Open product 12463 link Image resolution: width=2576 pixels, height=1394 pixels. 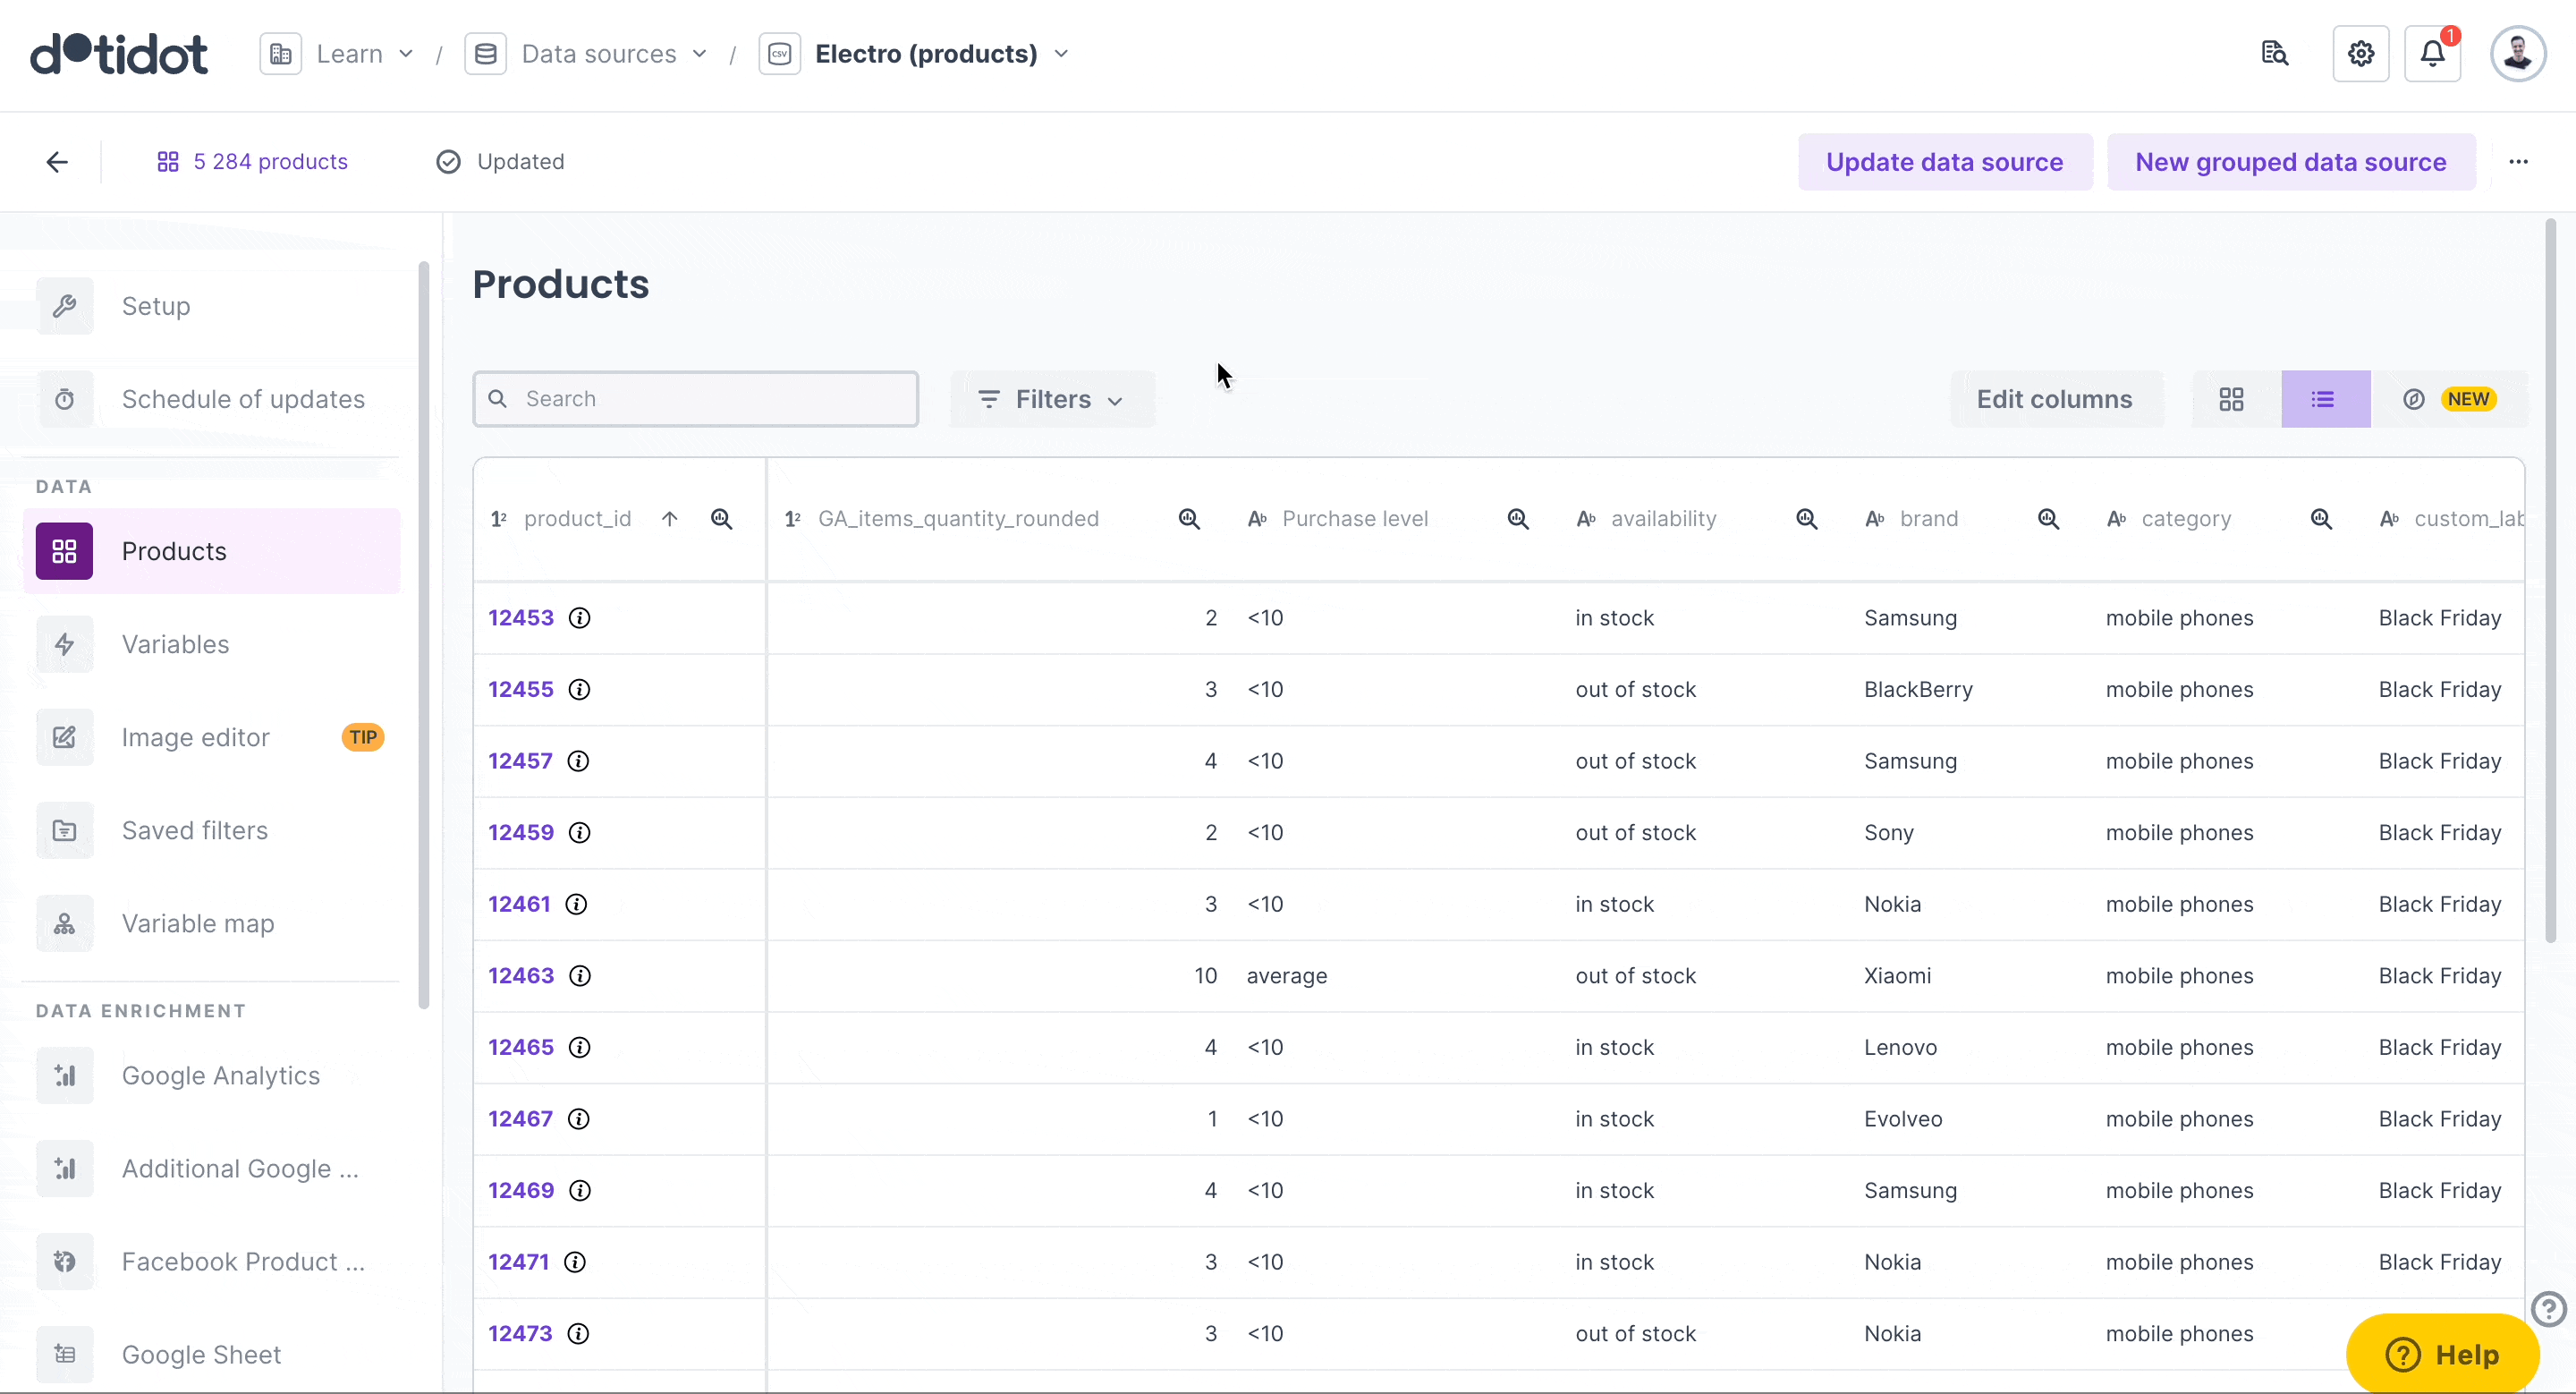pos(520,976)
